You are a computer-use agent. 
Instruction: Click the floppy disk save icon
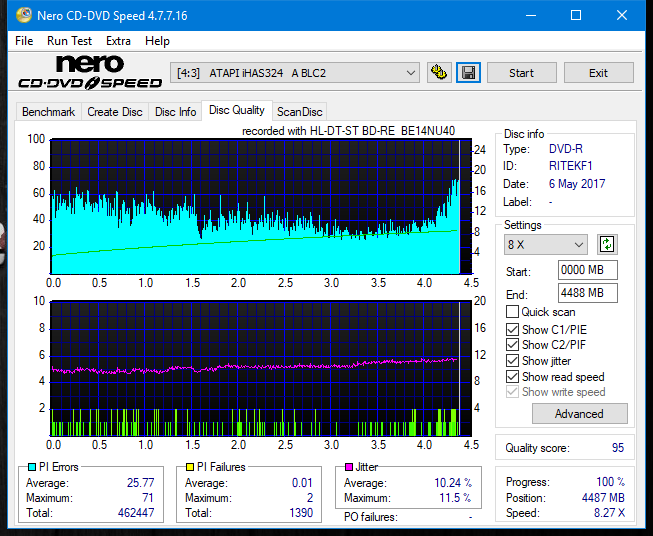468,73
